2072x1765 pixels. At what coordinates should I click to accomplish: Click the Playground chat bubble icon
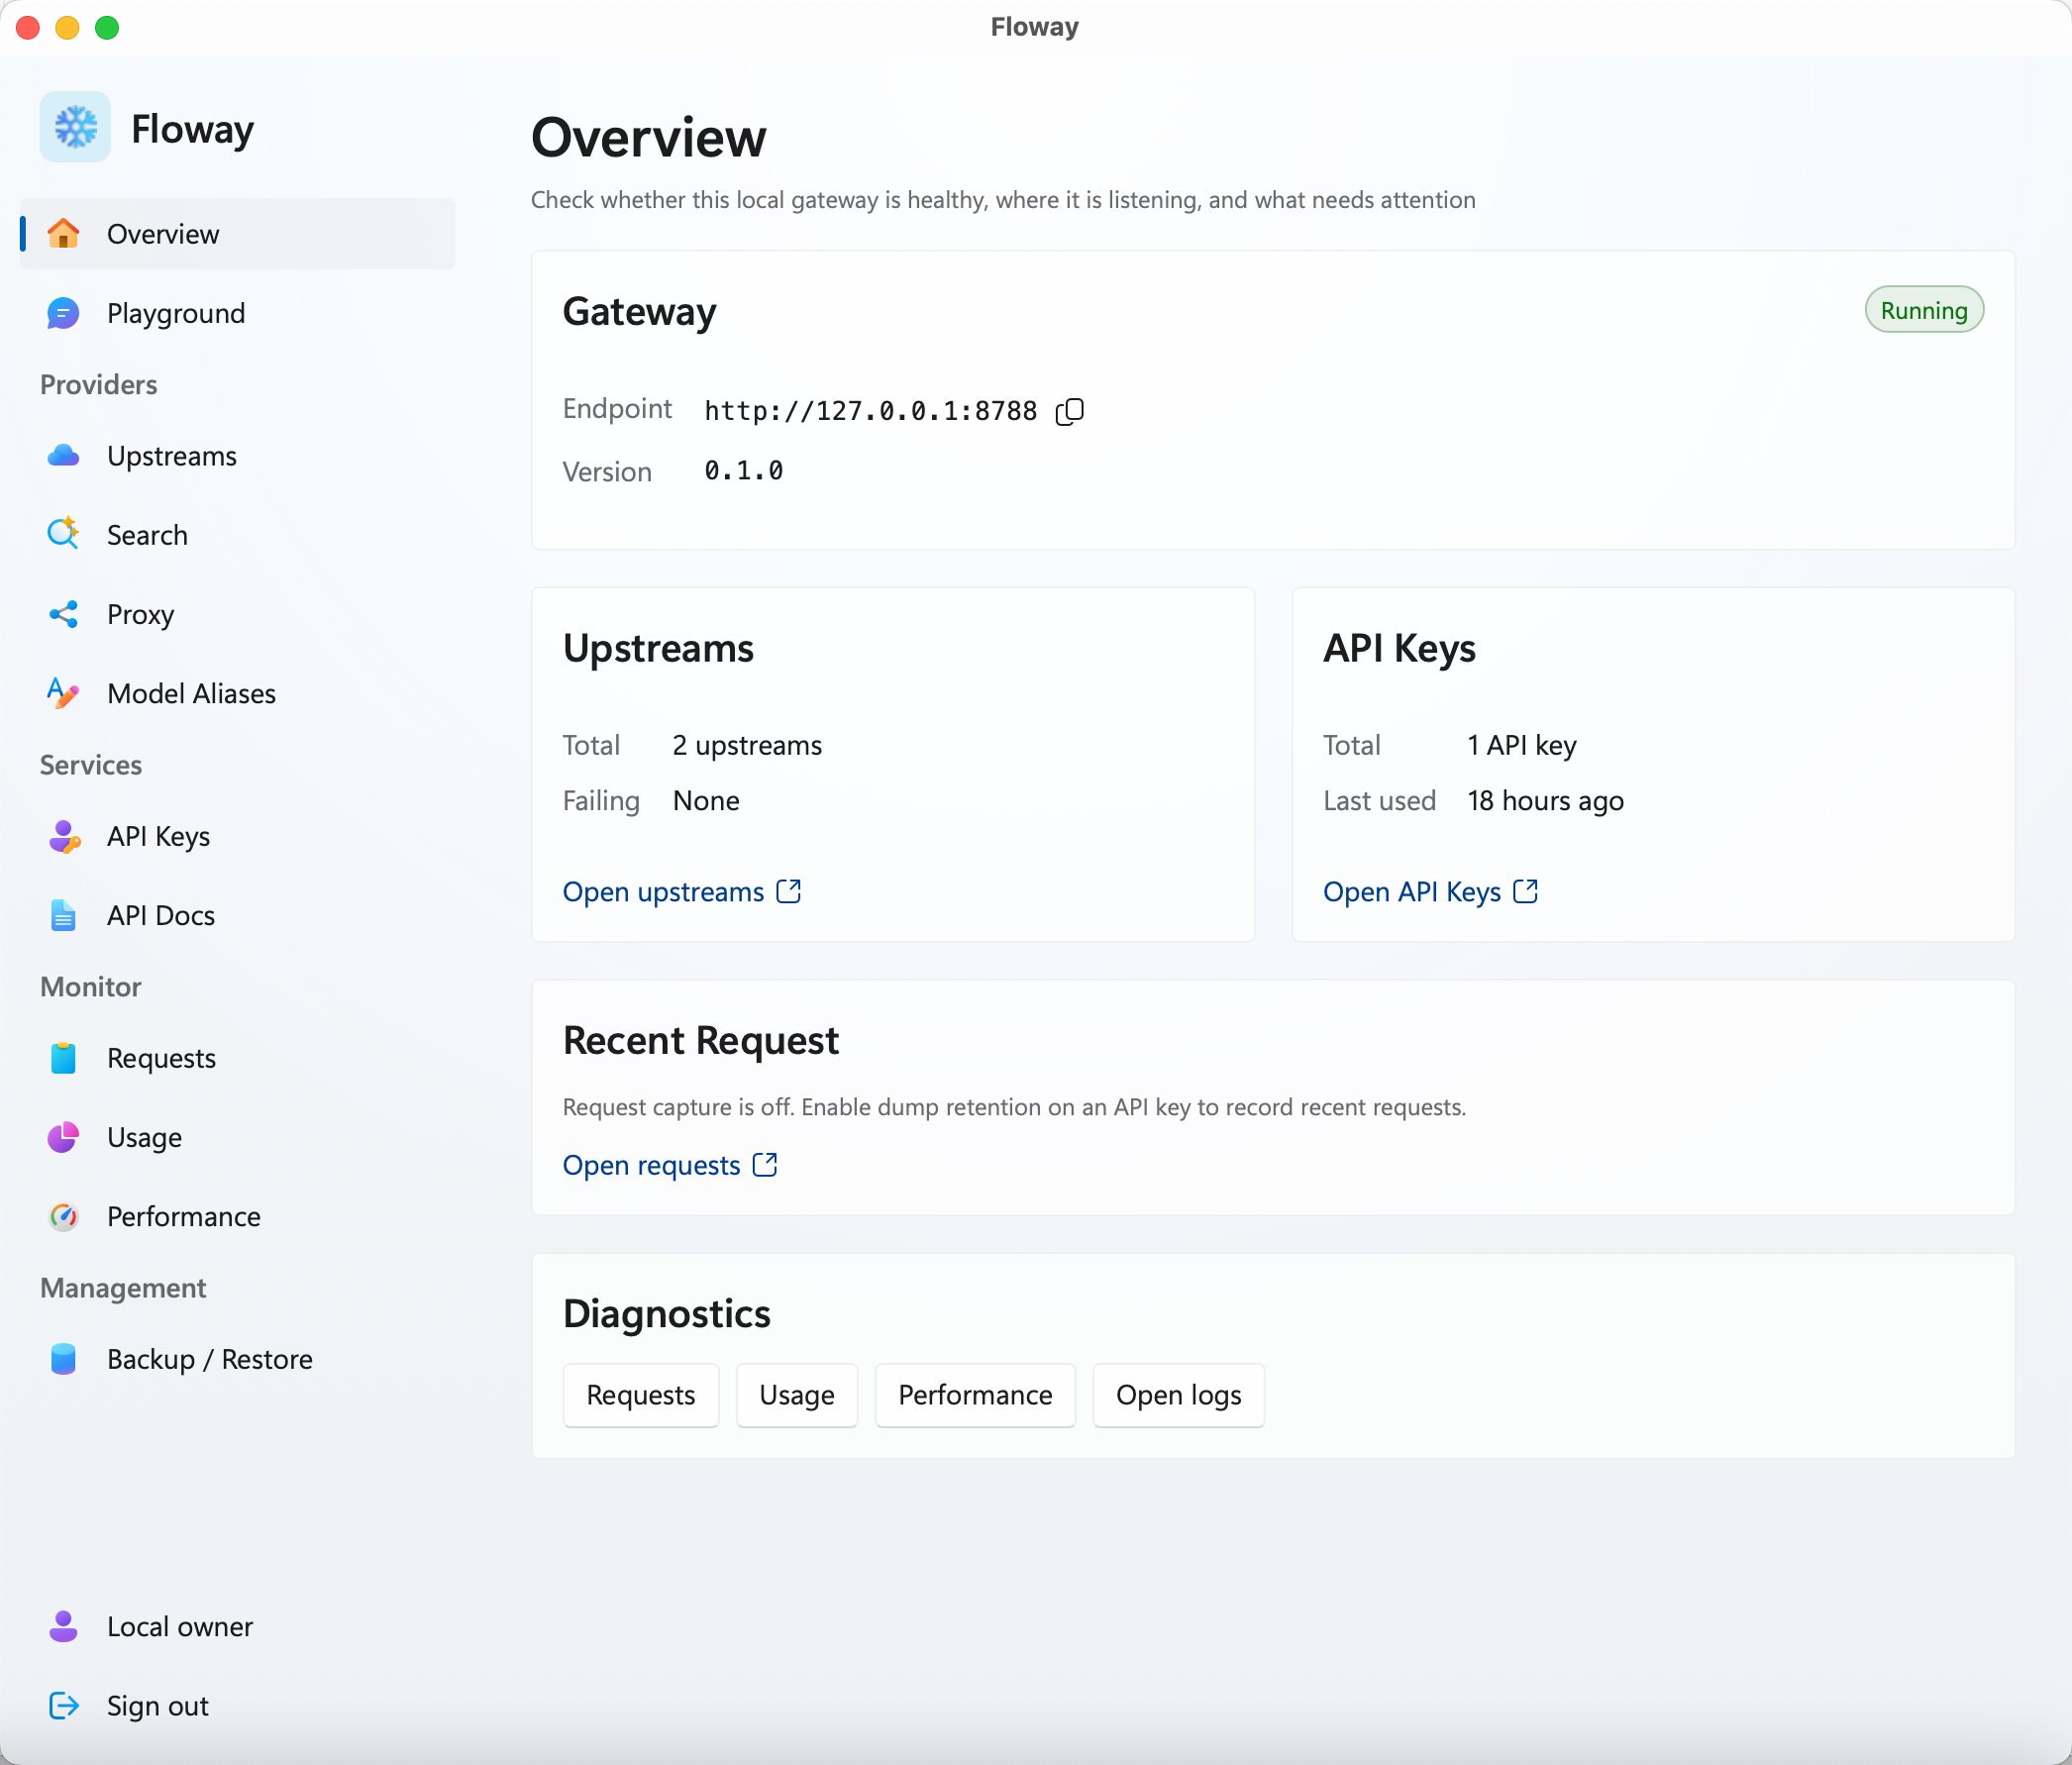point(63,313)
